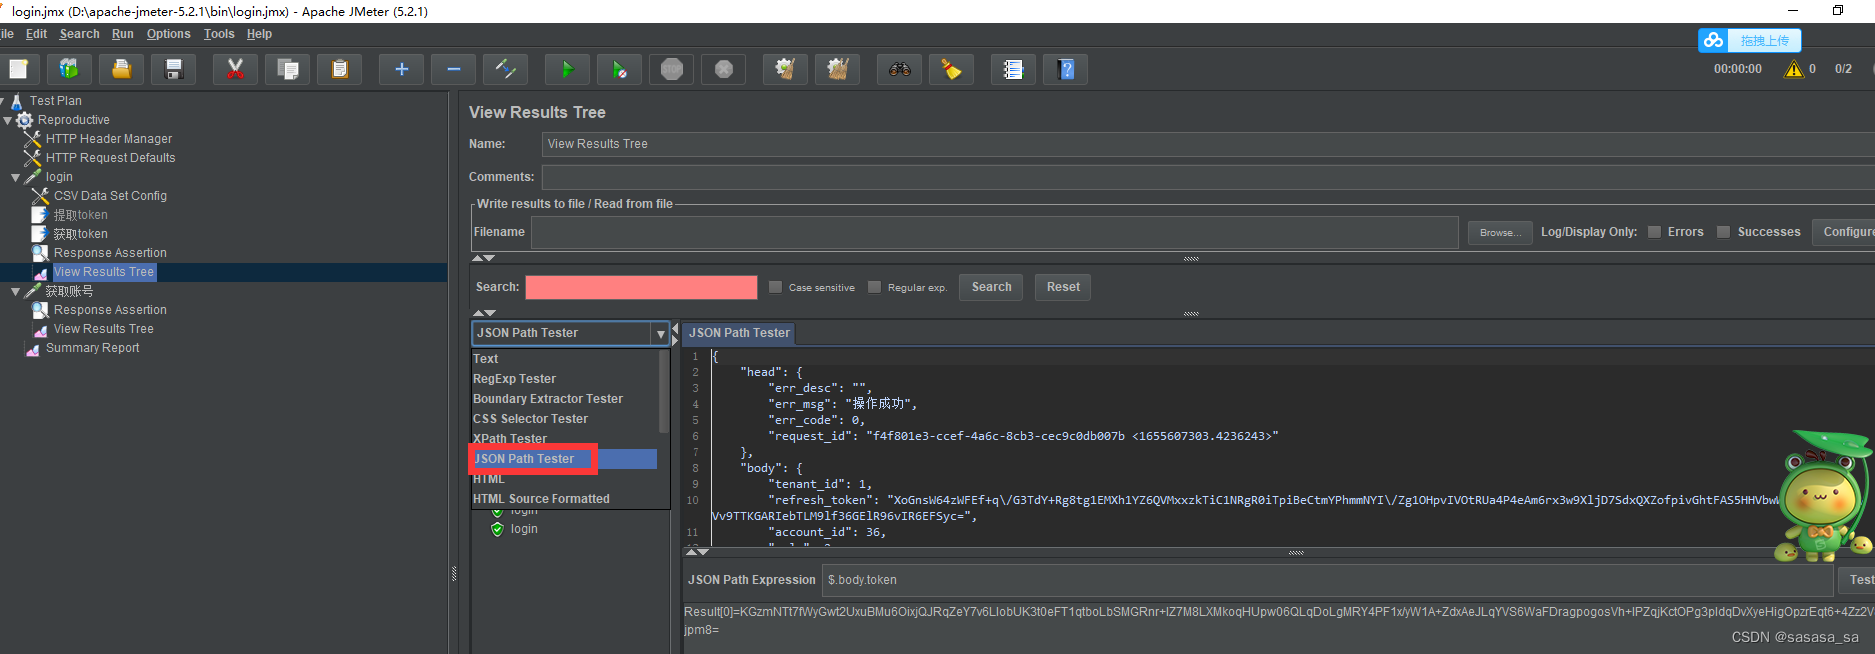This screenshot has width=1875, height=654.
Task: Select the JSON Path Tester tab
Action: (739, 333)
